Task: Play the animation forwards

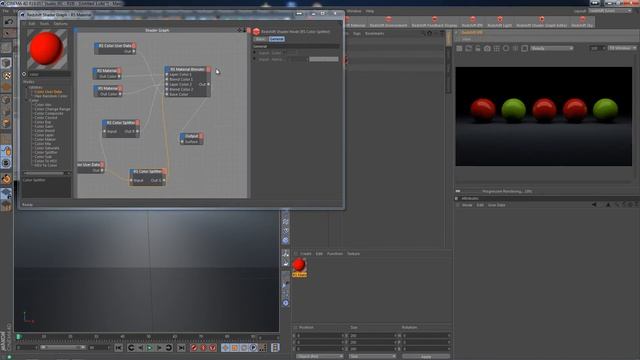Action: [x=150, y=348]
